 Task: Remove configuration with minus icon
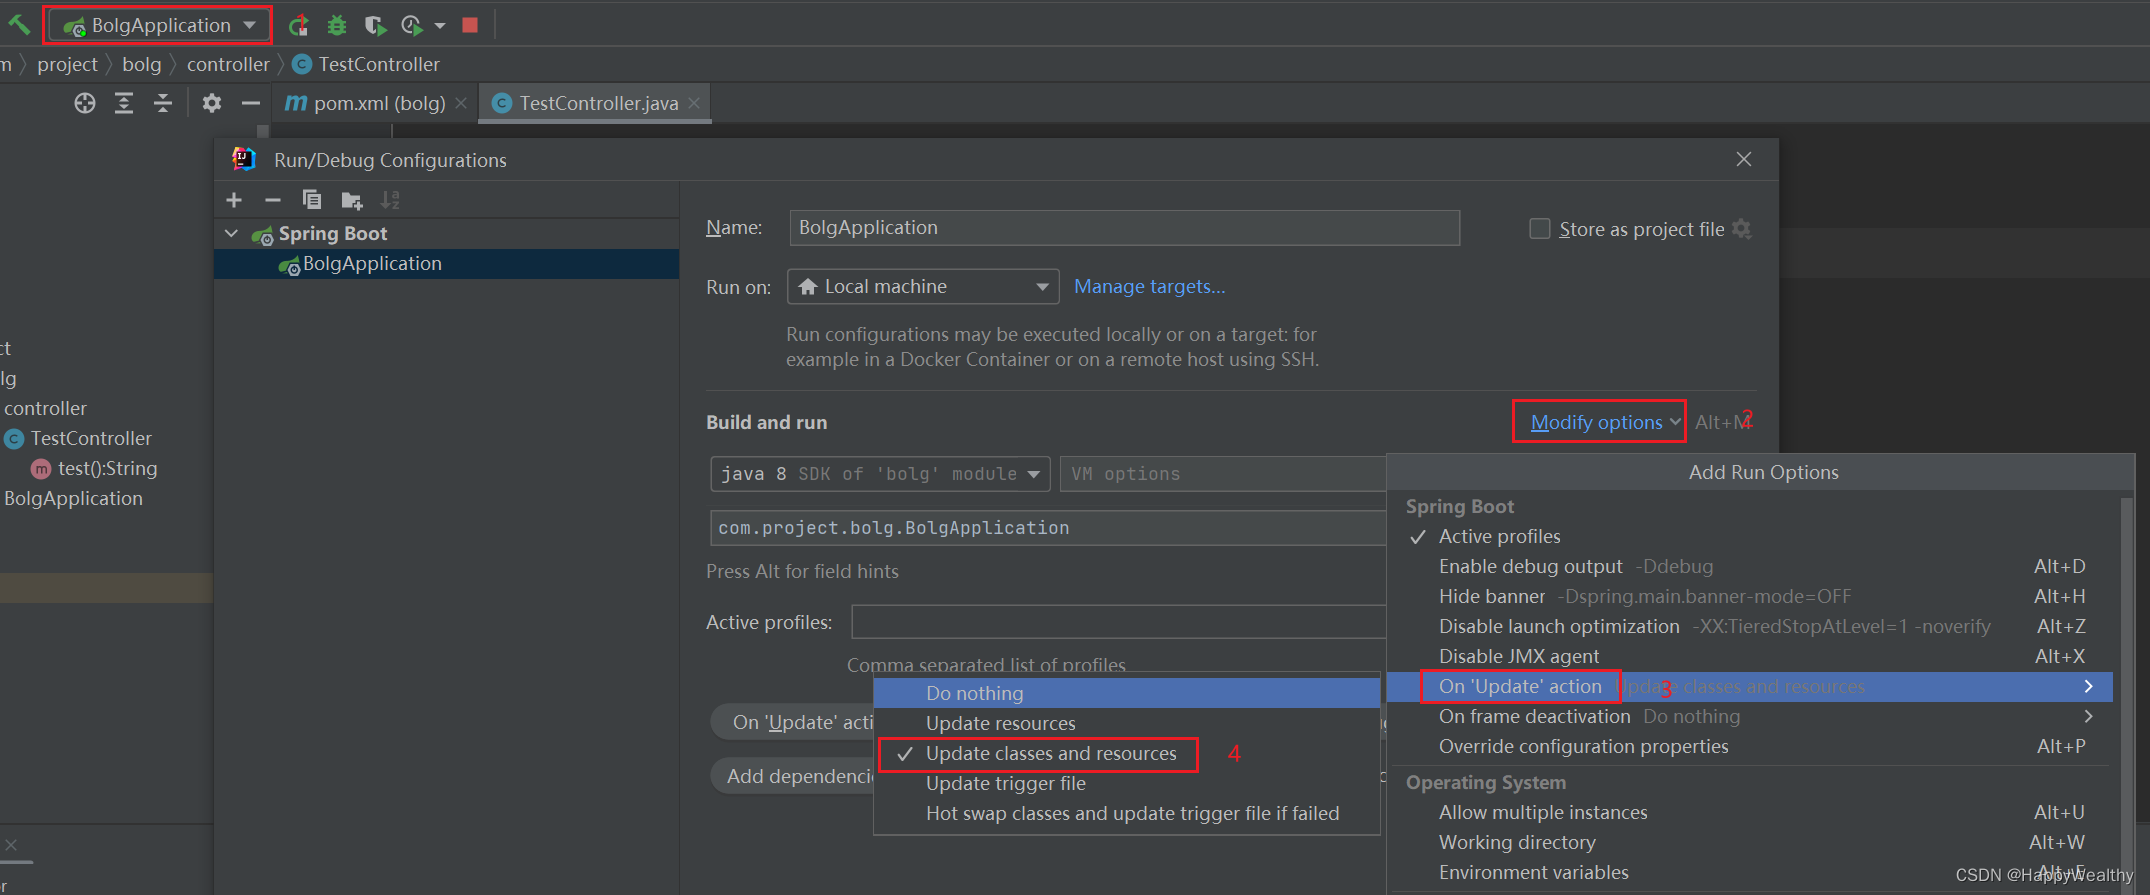tap(272, 200)
